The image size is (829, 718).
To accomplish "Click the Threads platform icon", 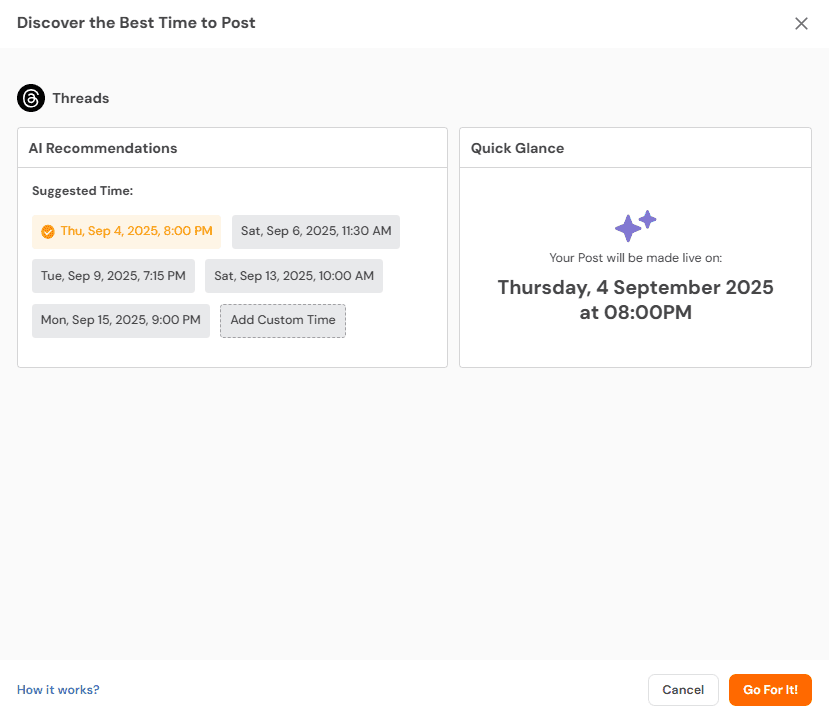I will click(31, 98).
